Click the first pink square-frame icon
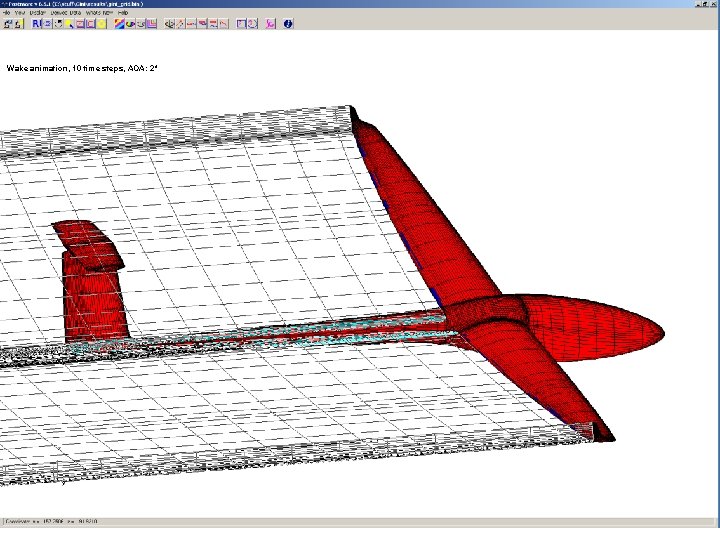 click(x=80, y=23)
